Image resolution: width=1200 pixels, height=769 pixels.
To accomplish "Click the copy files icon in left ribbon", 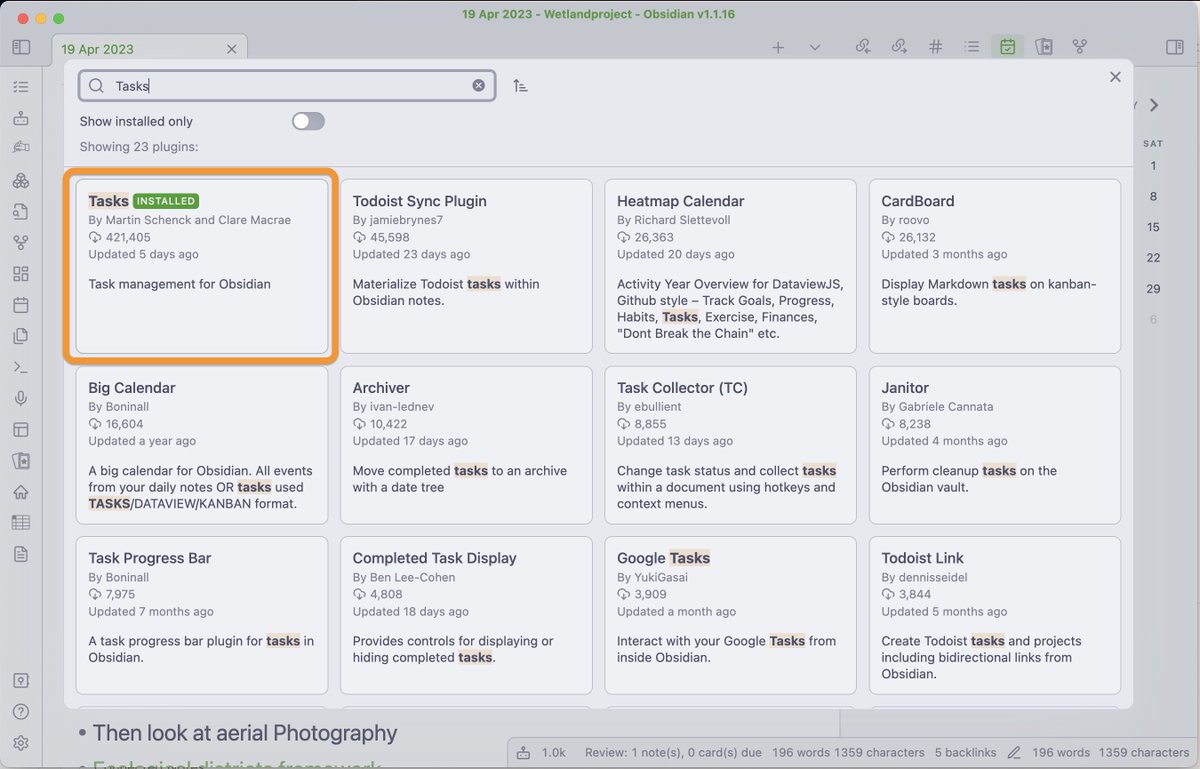I will point(21,336).
